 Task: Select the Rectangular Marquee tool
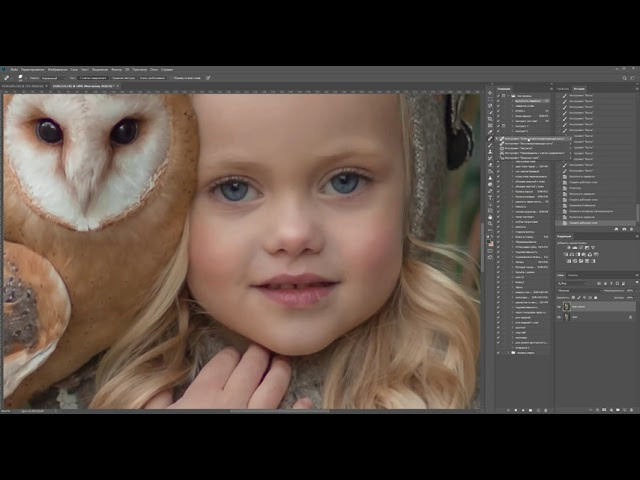pos(490,99)
